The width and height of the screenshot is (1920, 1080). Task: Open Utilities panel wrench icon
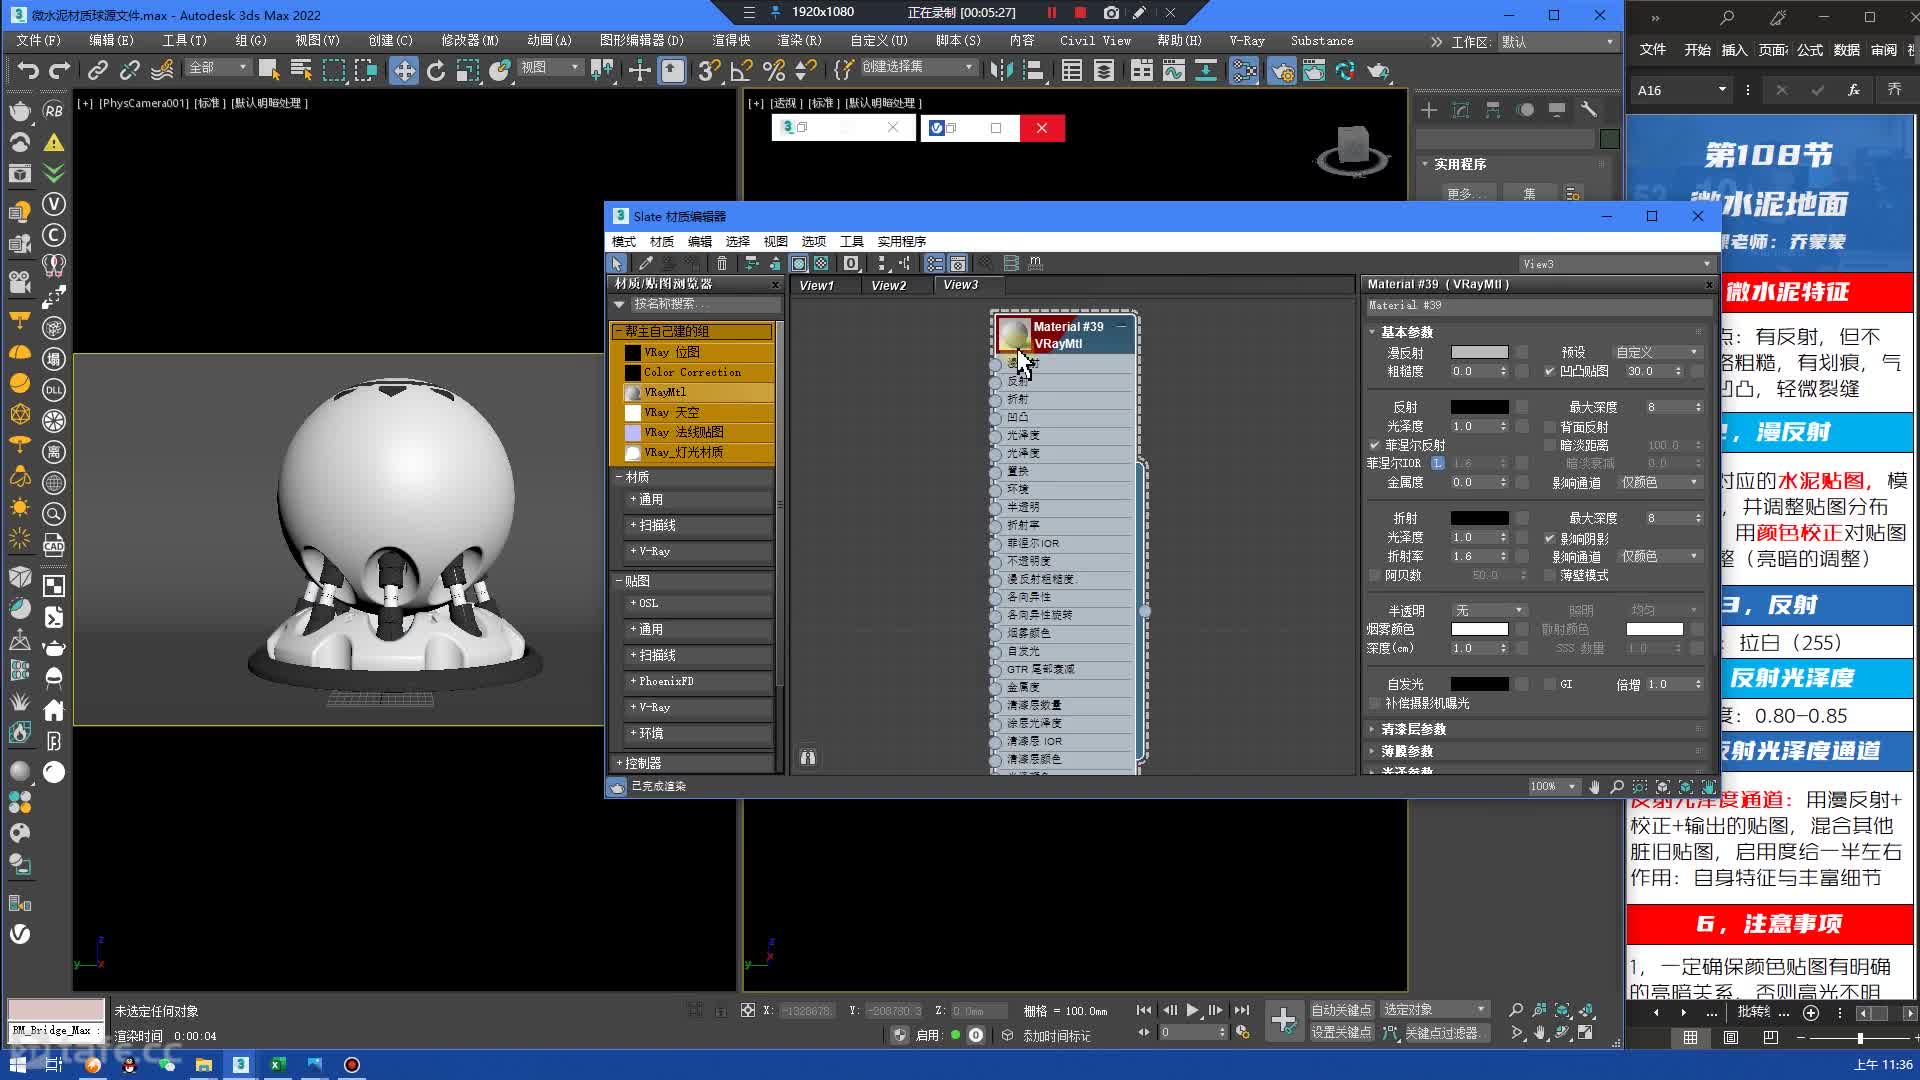(1589, 110)
